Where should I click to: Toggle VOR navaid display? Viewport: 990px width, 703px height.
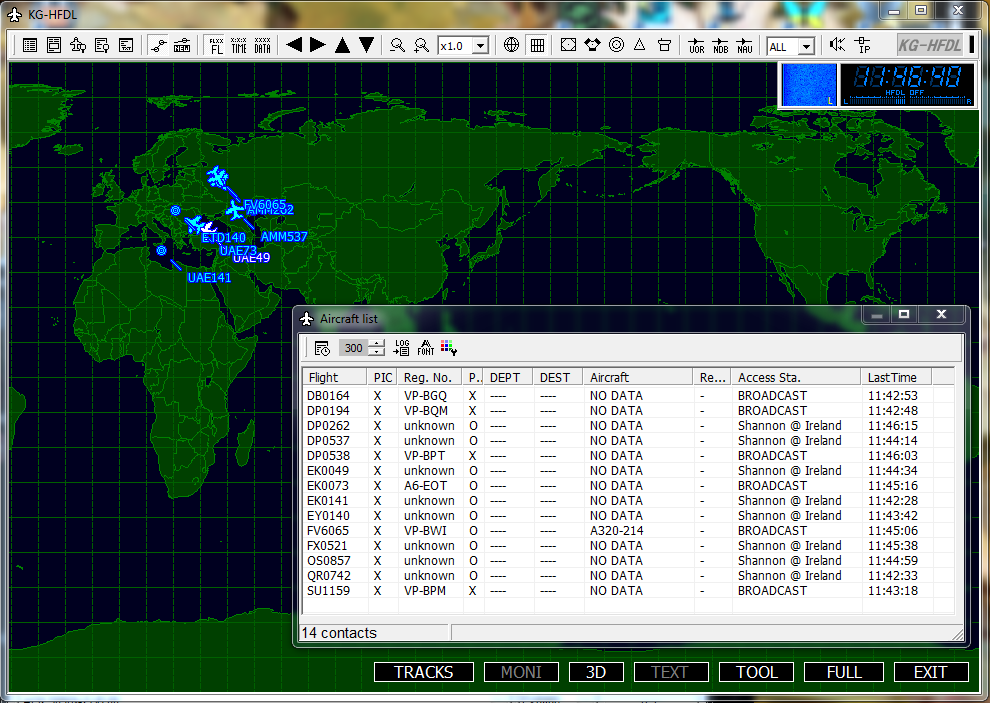[696, 45]
